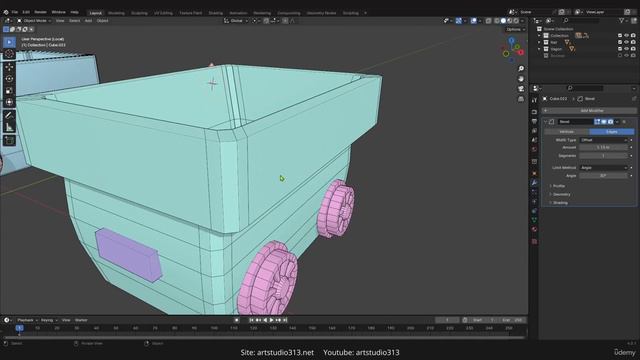Hide the Rail collection in viewport
Screen dimensions: 640x360
(x=627, y=42)
